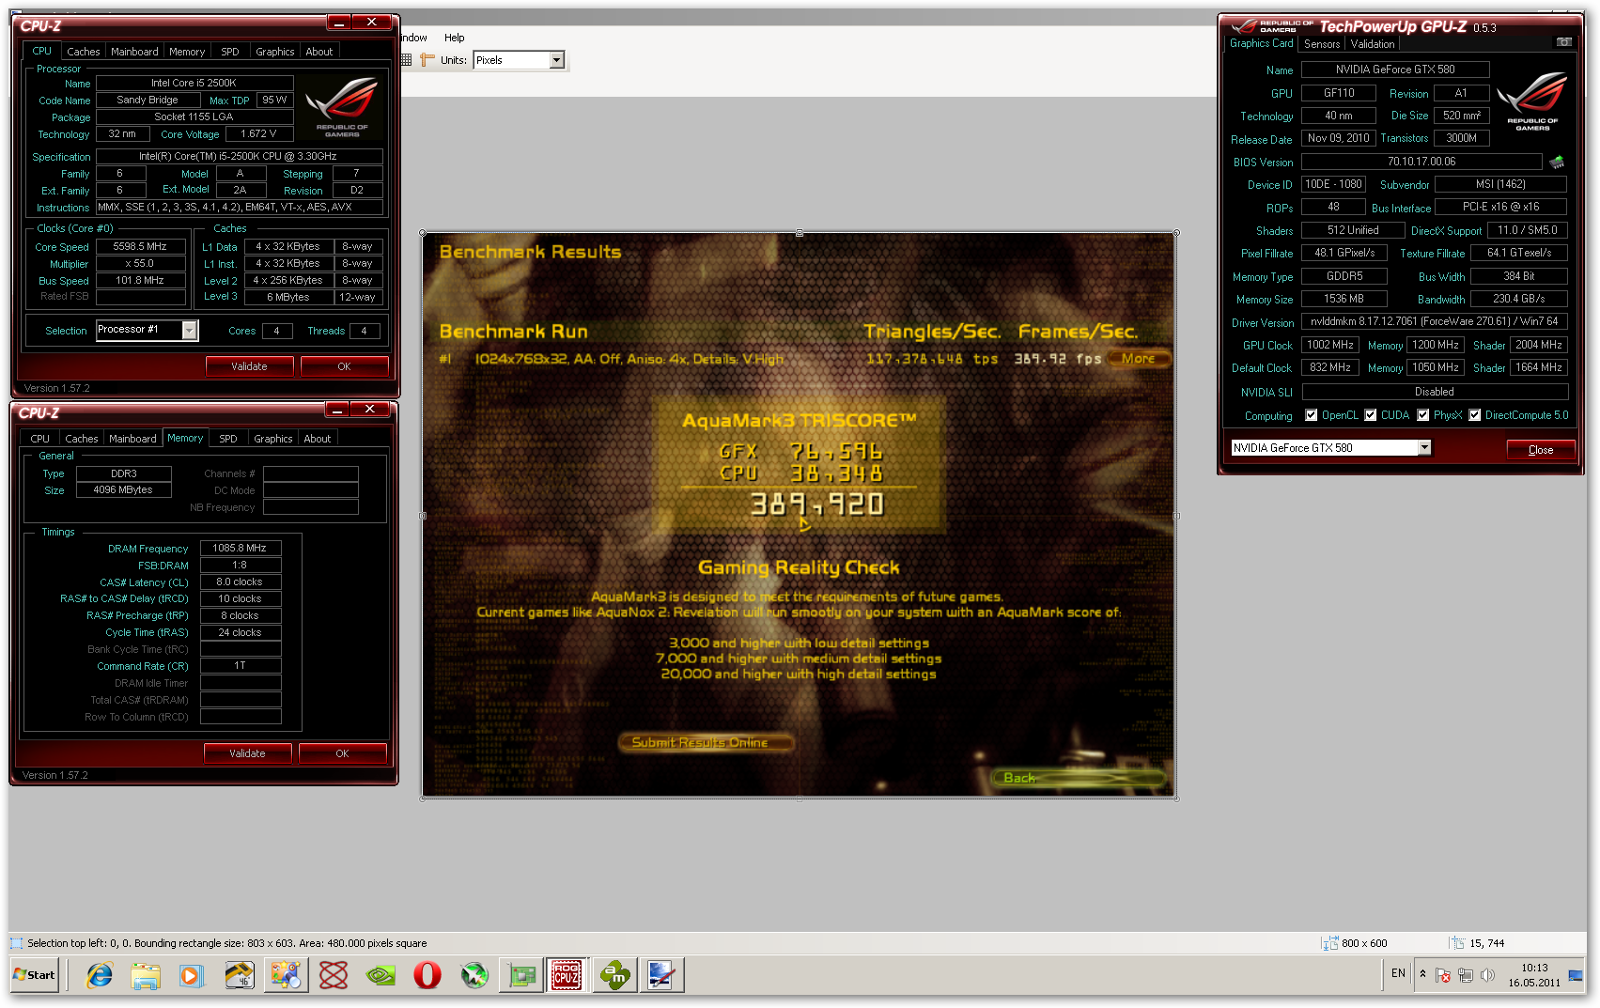Click OK in the bottom CPU-Z window
The image size is (1600, 1008).
pos(342,753)
